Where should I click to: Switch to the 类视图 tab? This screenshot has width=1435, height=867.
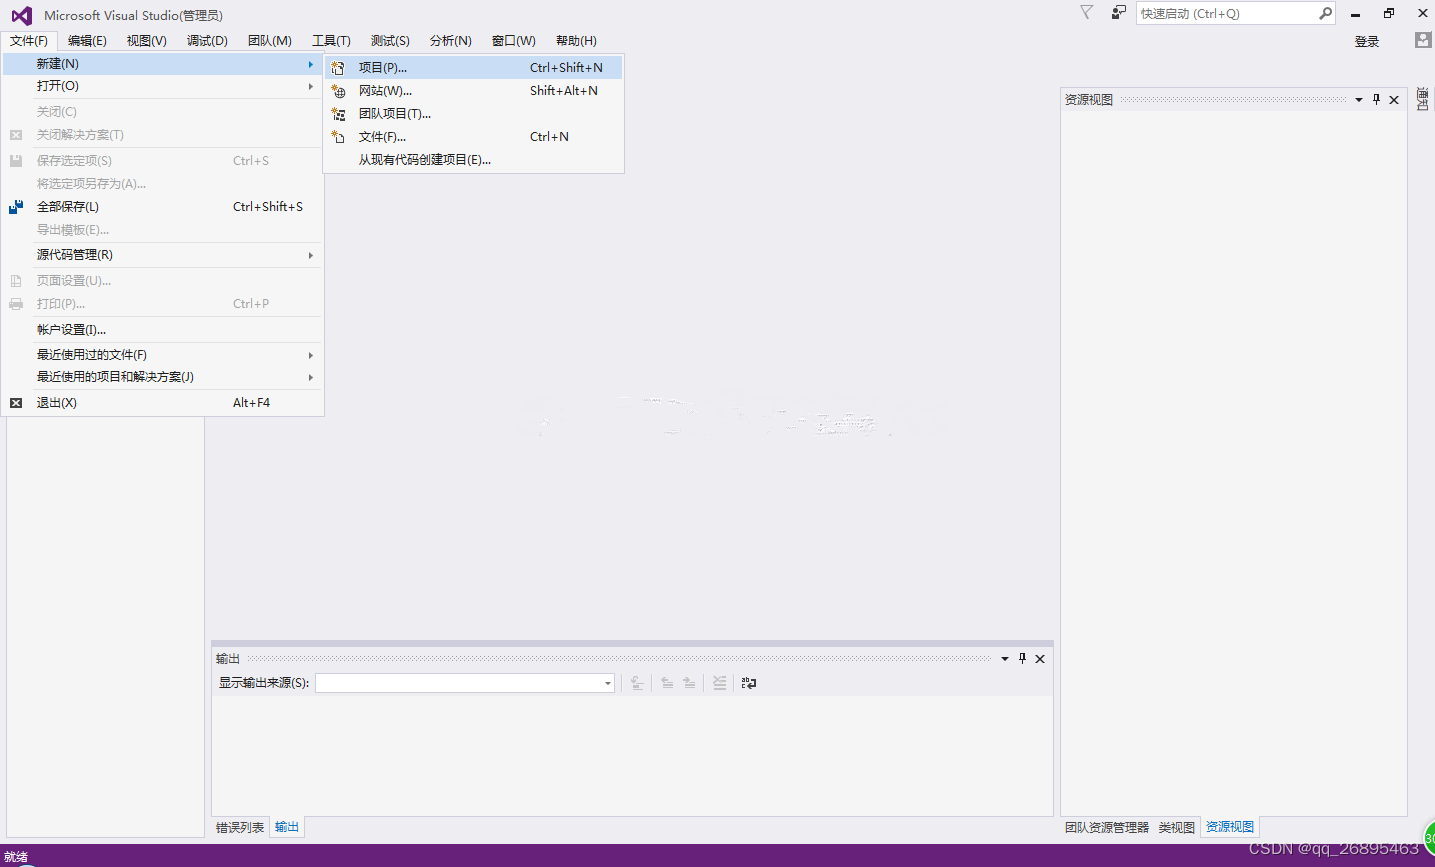(x=1177, y=828)
